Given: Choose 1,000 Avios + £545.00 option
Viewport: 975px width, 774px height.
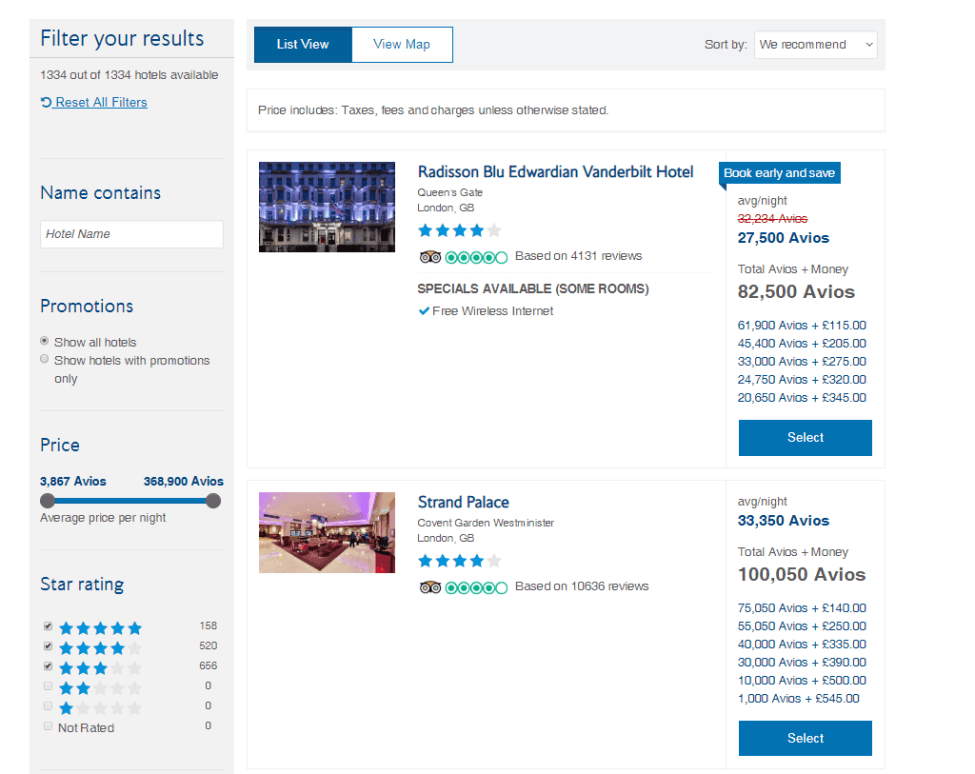Looking at the screenshot, I should (x=798, y=698).
